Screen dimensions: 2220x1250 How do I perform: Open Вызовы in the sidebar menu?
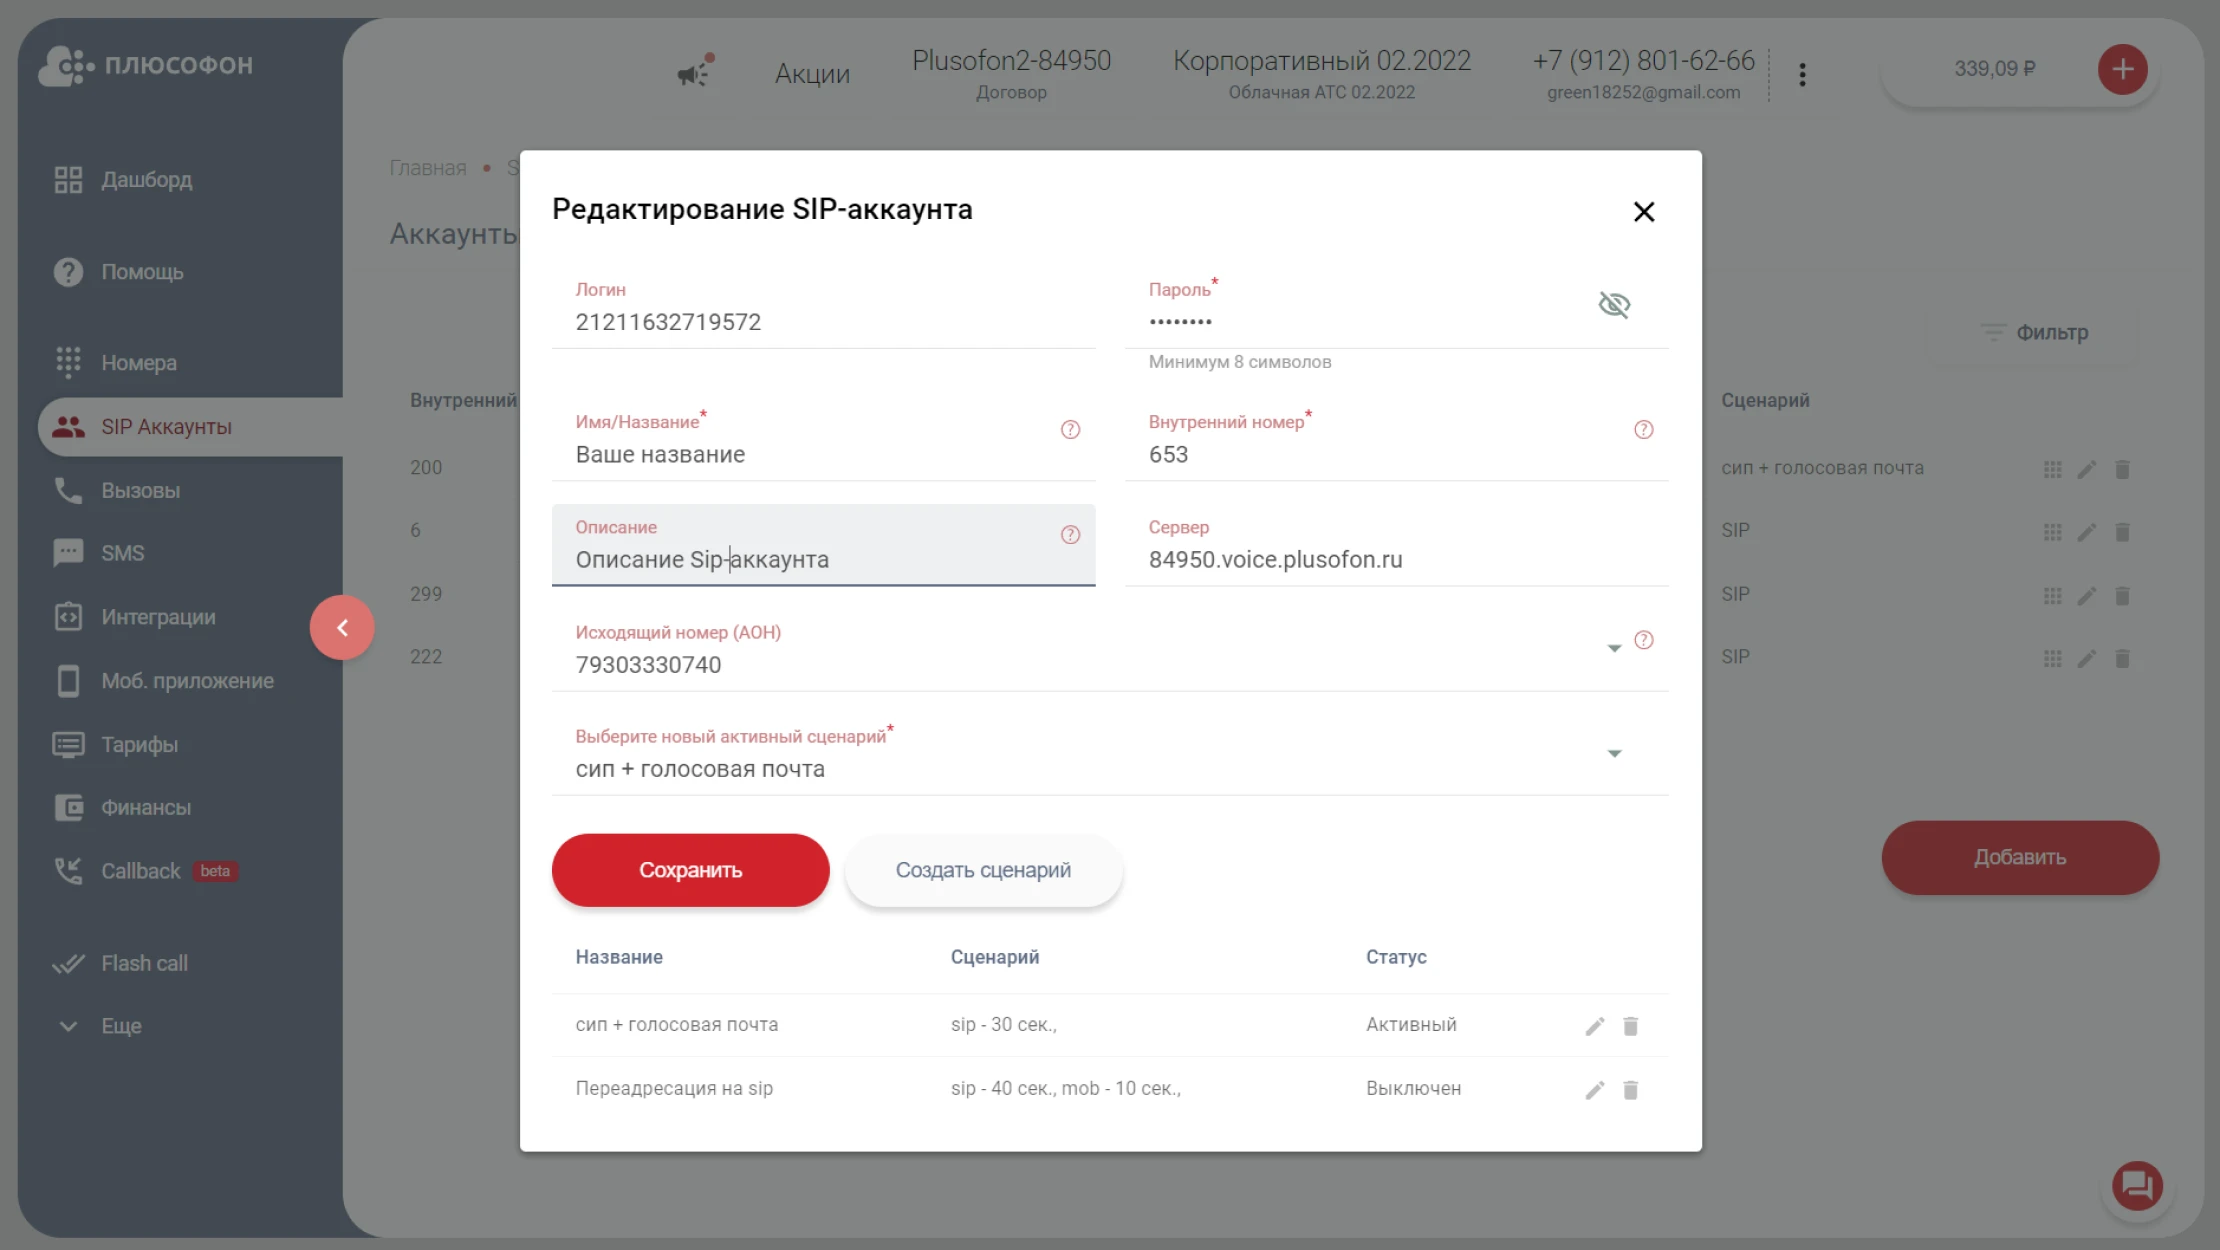(140, 491)
